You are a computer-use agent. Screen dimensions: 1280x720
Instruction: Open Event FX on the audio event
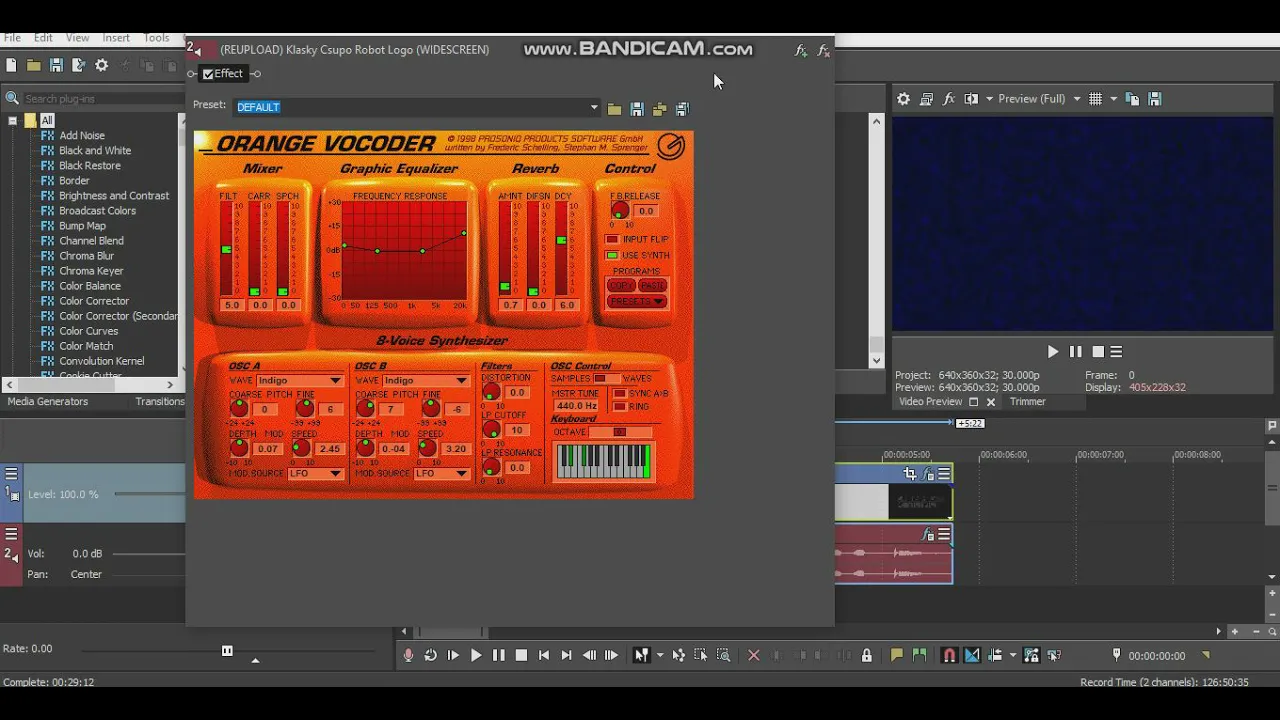(928, 535)
